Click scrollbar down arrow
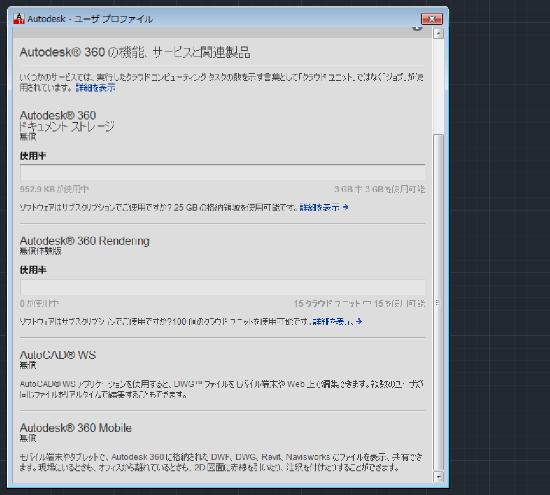 coord(438,477)
